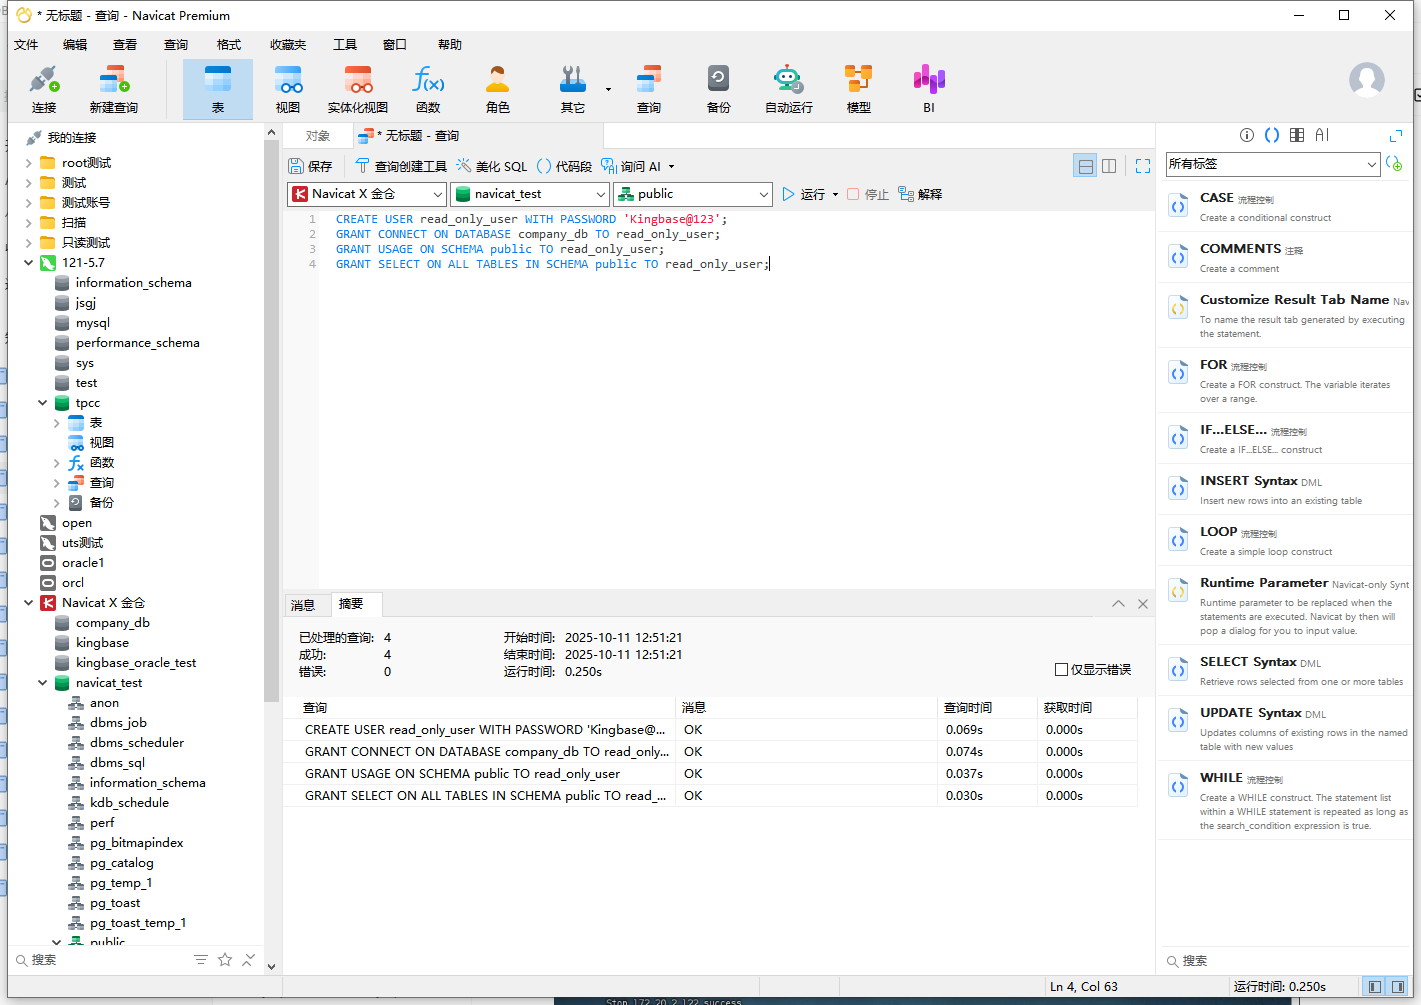This screenshot has width=1421, height=1005.
Task: Open the 文件 (File) menu
Action: (x=26, y=45)
